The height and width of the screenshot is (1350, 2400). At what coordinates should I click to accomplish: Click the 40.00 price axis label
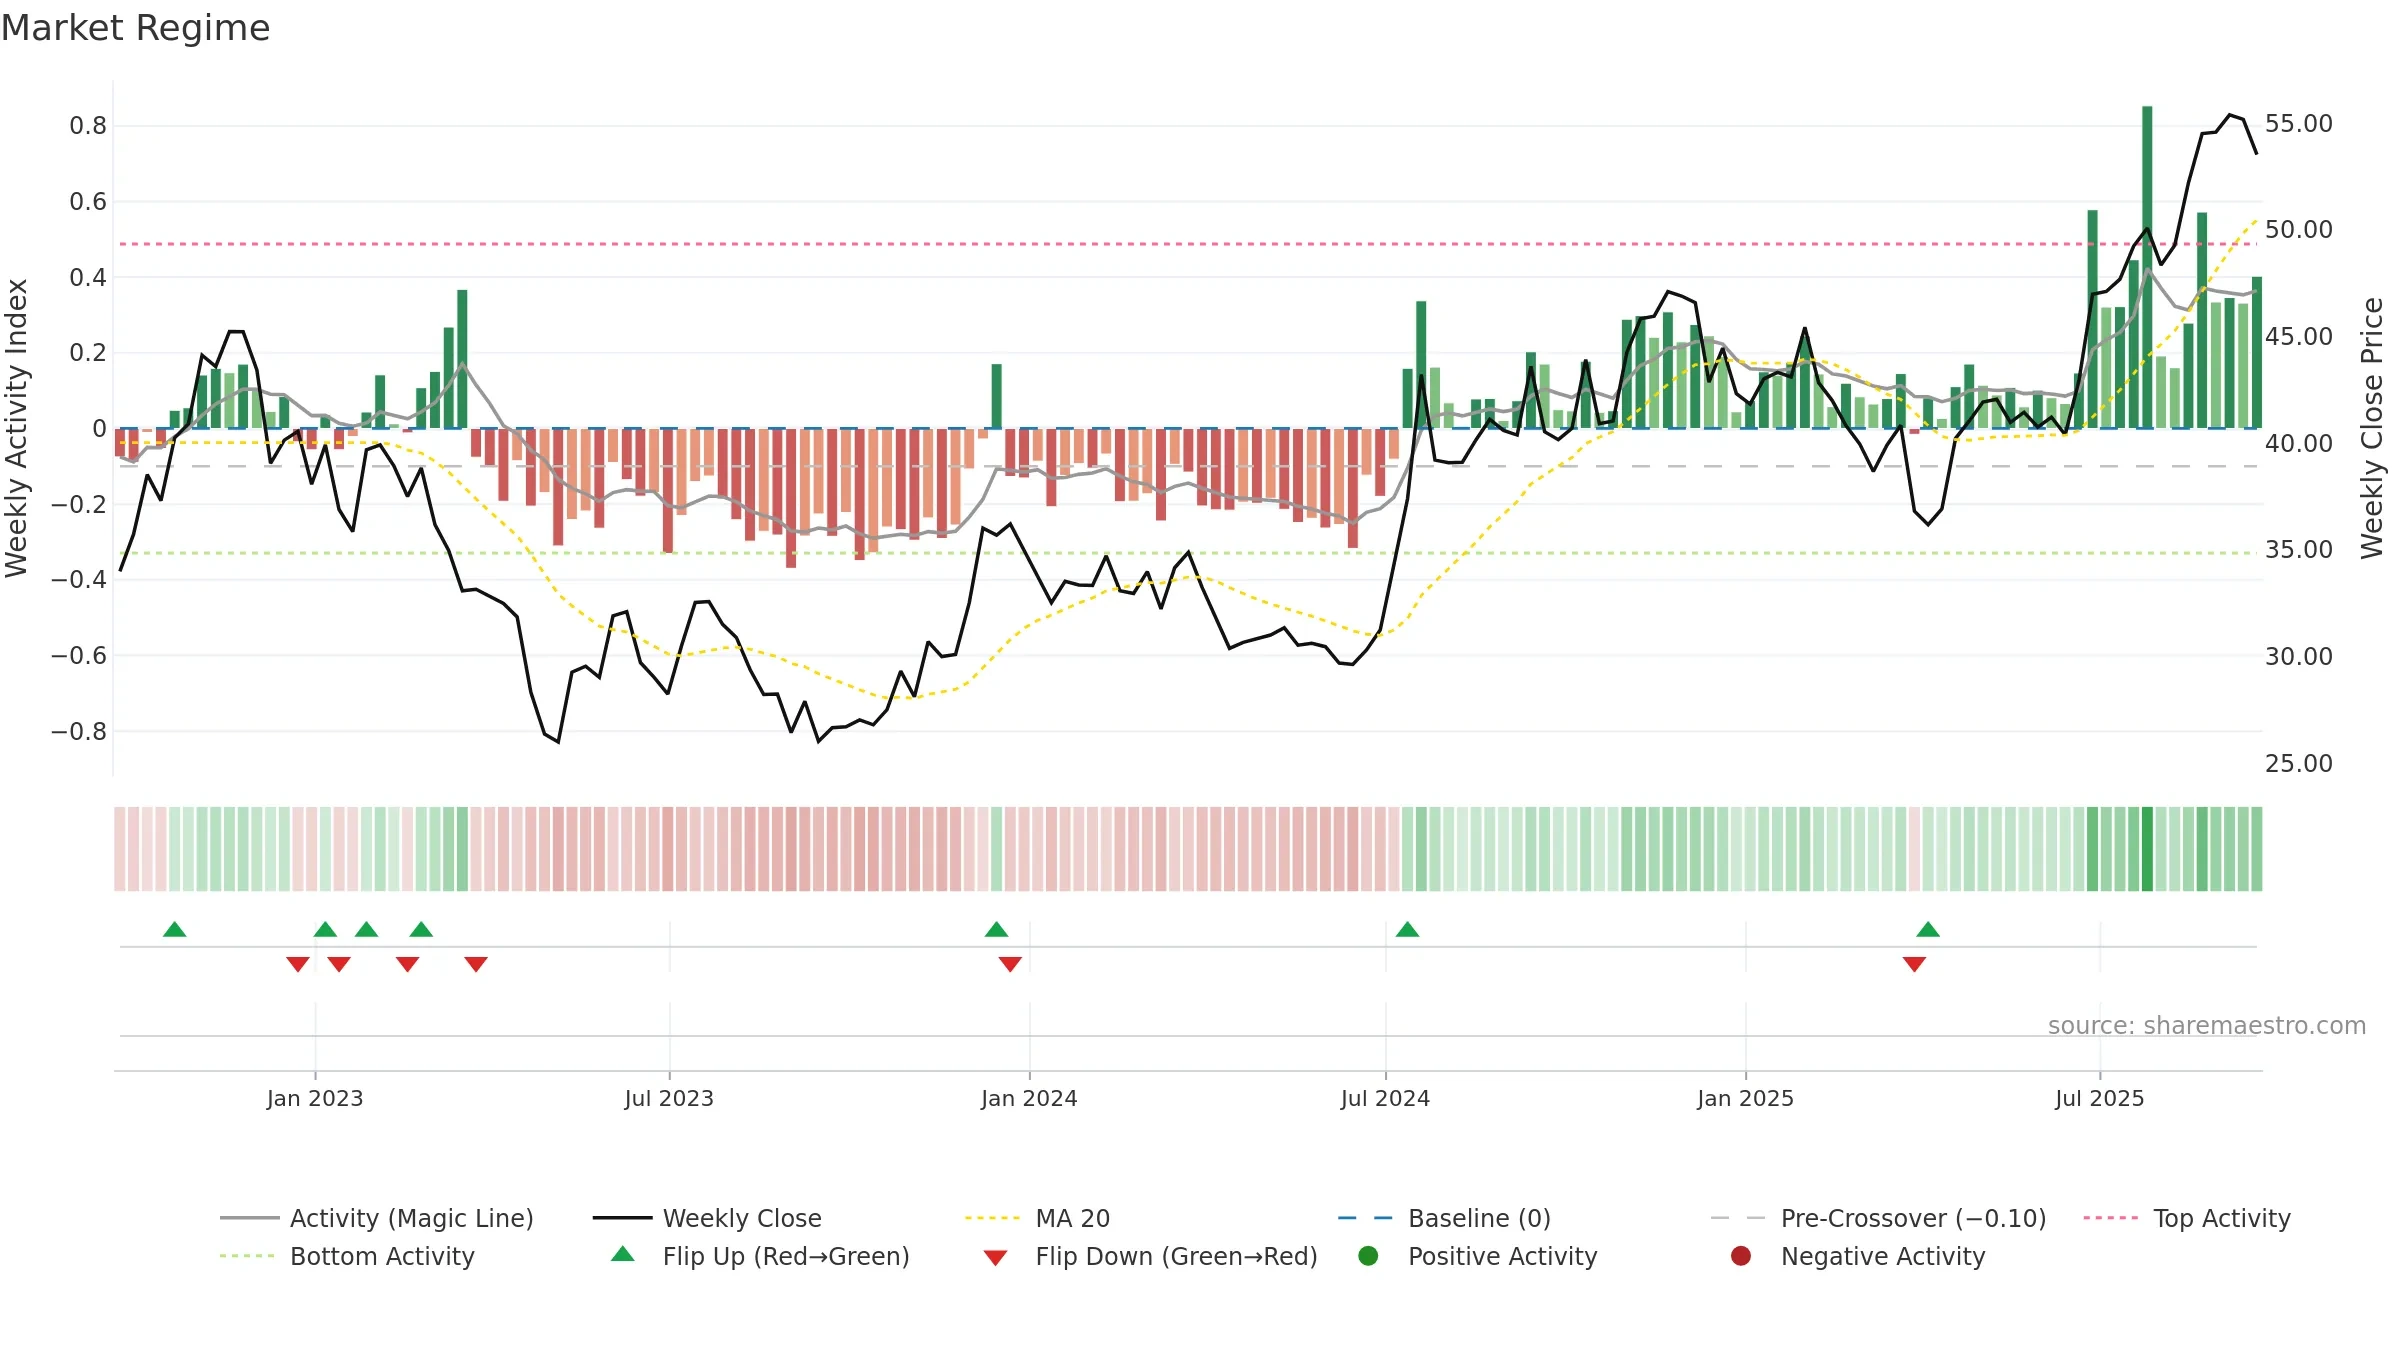point(2299,443)
